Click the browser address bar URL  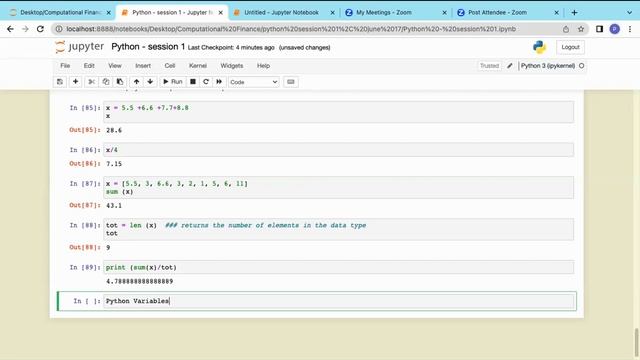point(291,29)
